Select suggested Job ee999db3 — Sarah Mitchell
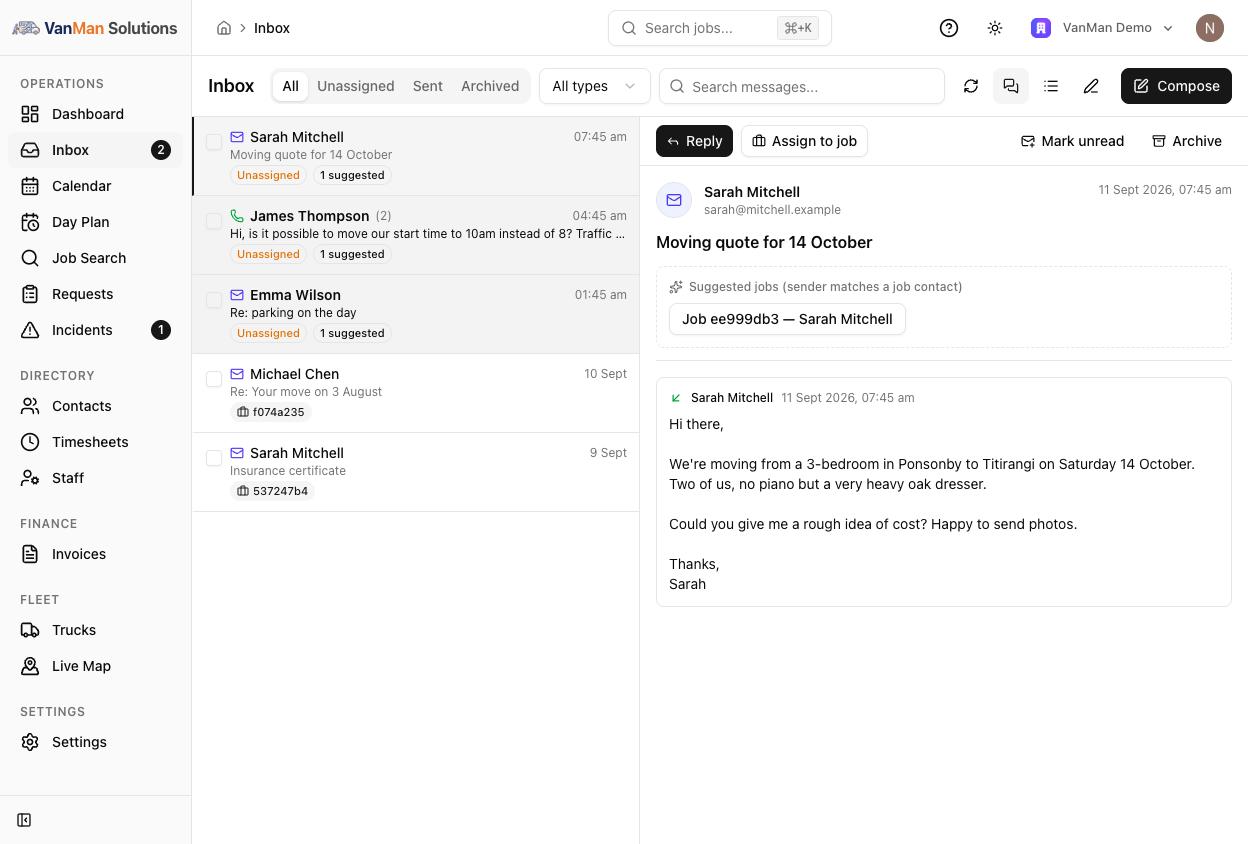 click(x=787, y=319)
